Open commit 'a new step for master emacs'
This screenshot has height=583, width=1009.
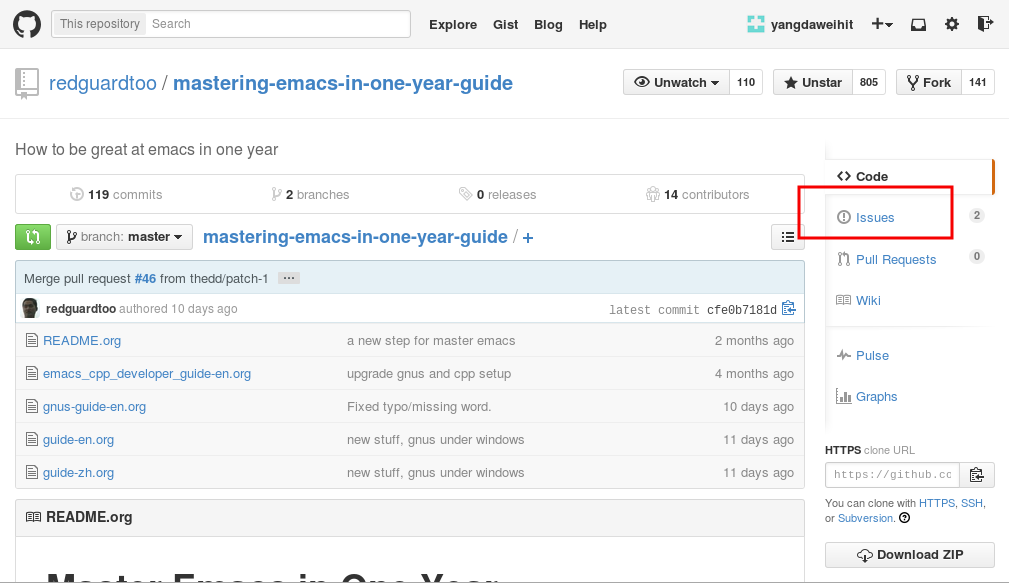(431, 340)
